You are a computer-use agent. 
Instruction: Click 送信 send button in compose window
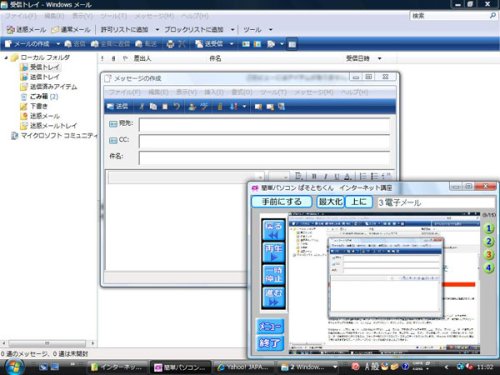click(118, 106)
